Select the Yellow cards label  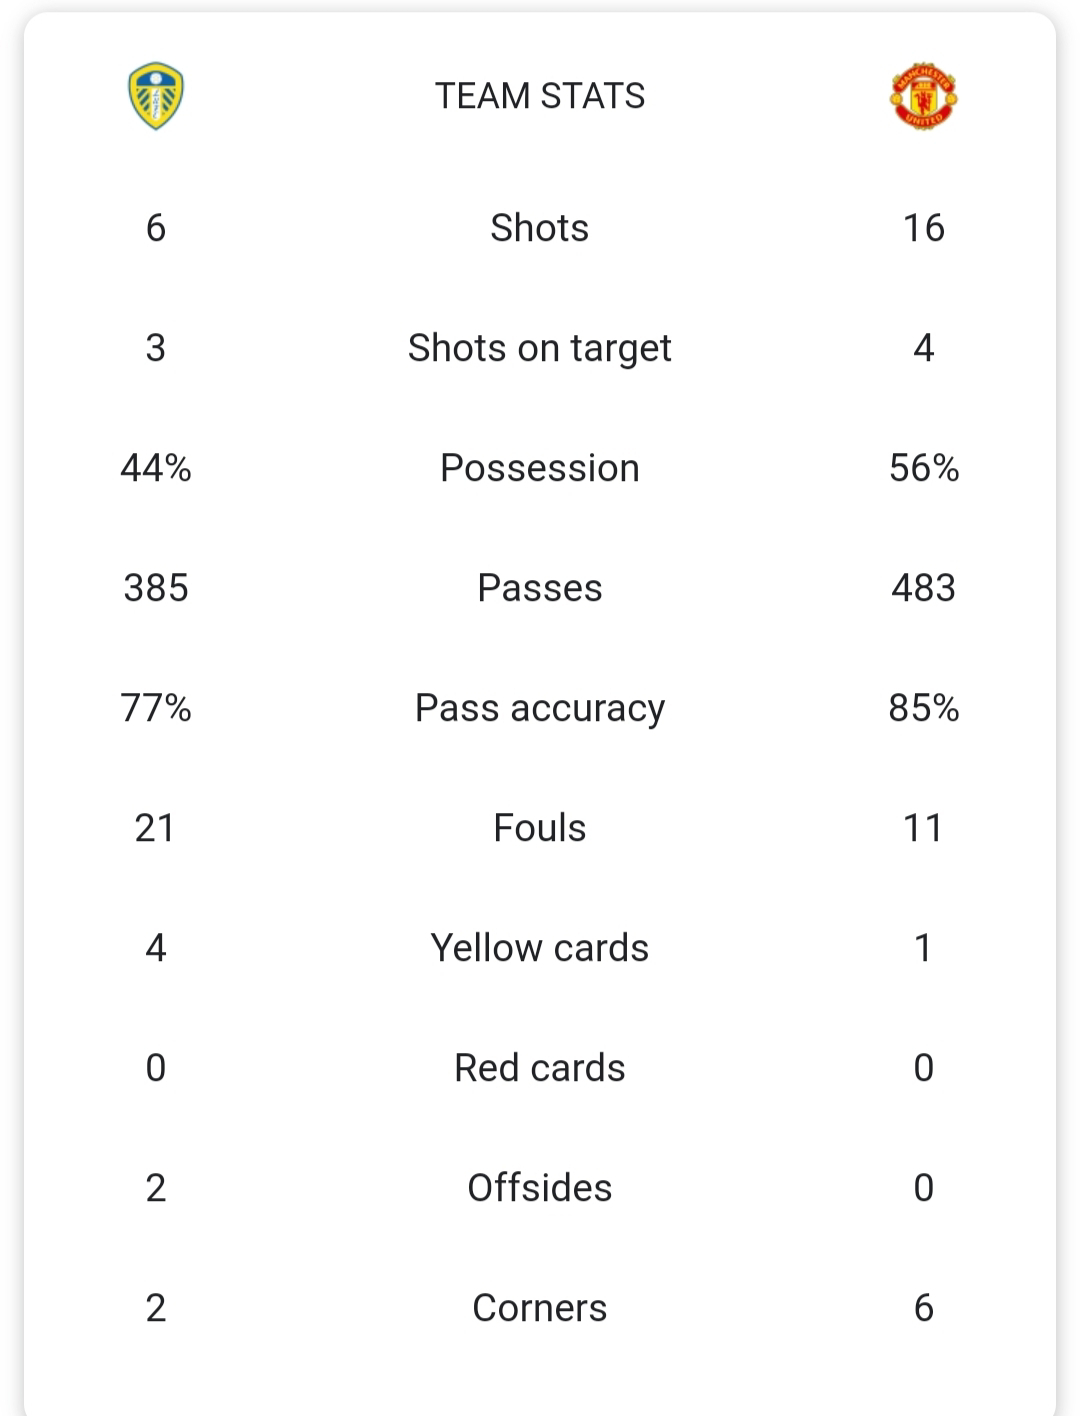coord(540,948)
